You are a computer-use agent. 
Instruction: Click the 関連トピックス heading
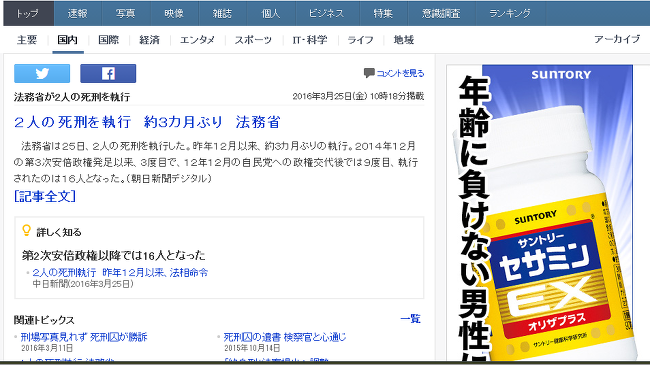point(44,320)
